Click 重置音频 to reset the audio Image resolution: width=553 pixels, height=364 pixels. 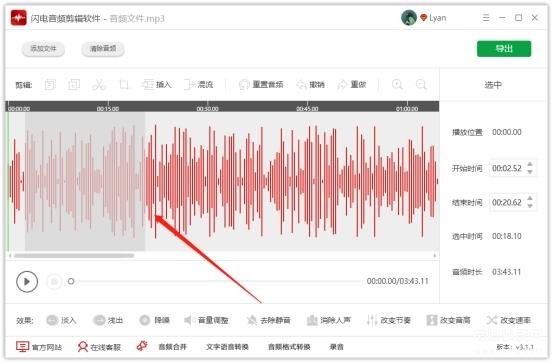coord(261,85)
